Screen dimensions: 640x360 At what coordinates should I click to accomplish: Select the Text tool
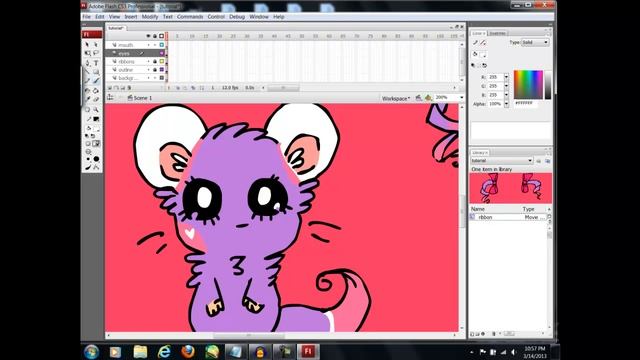tap(96, 63)
